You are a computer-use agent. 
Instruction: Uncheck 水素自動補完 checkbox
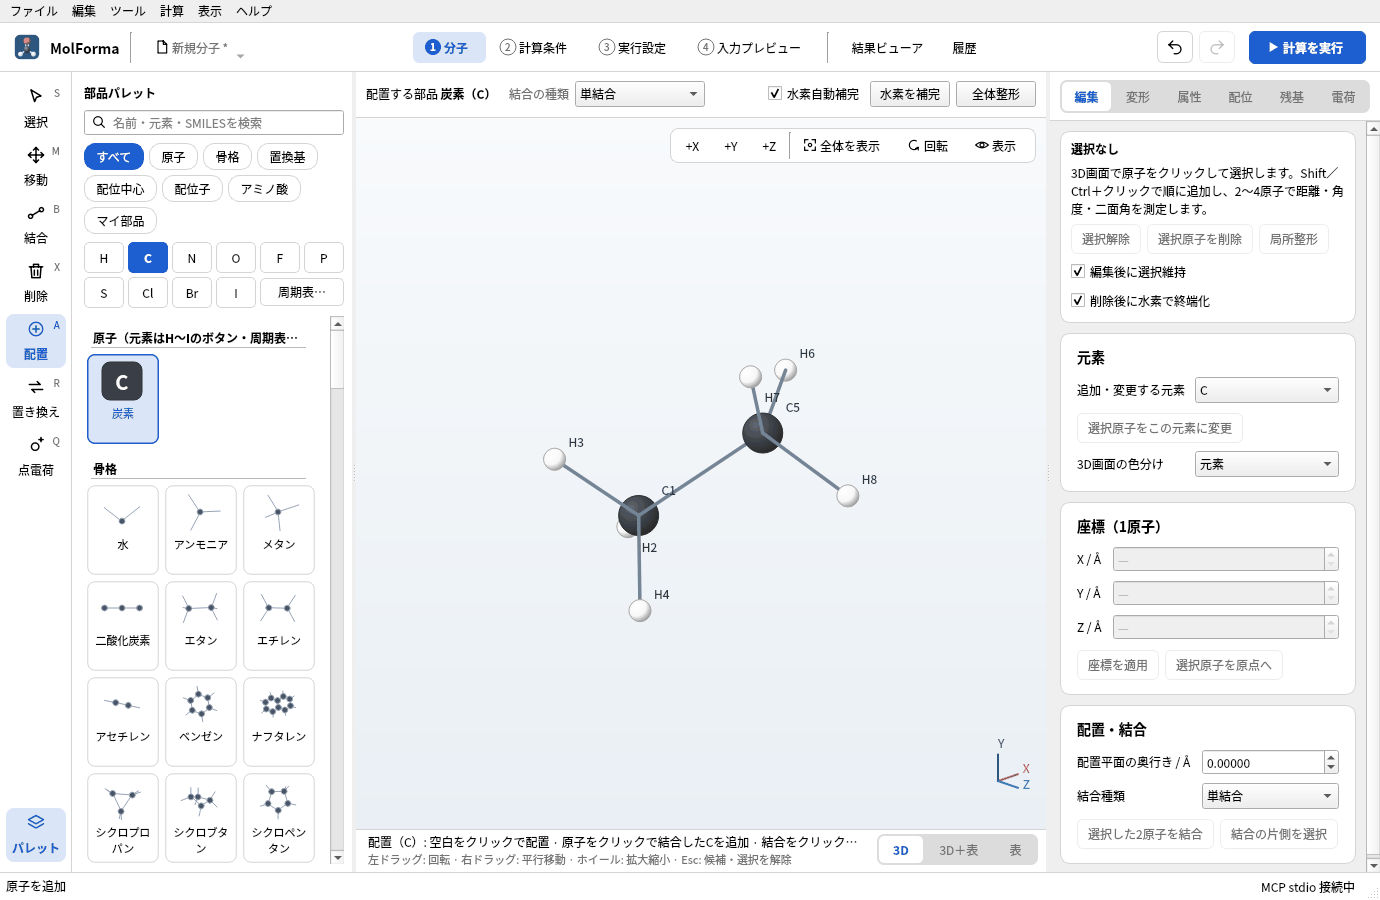pyautogui.click(x=775, y=94)
